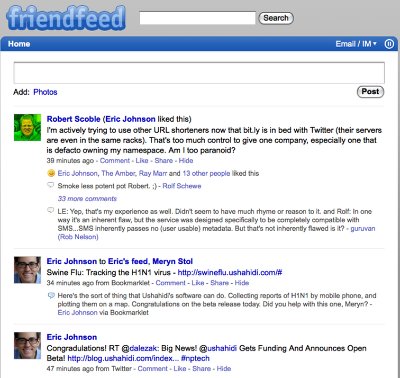Viewport: 400px width, 378px height.
Task: Expand the 33 more comments link
Action: 87,199
